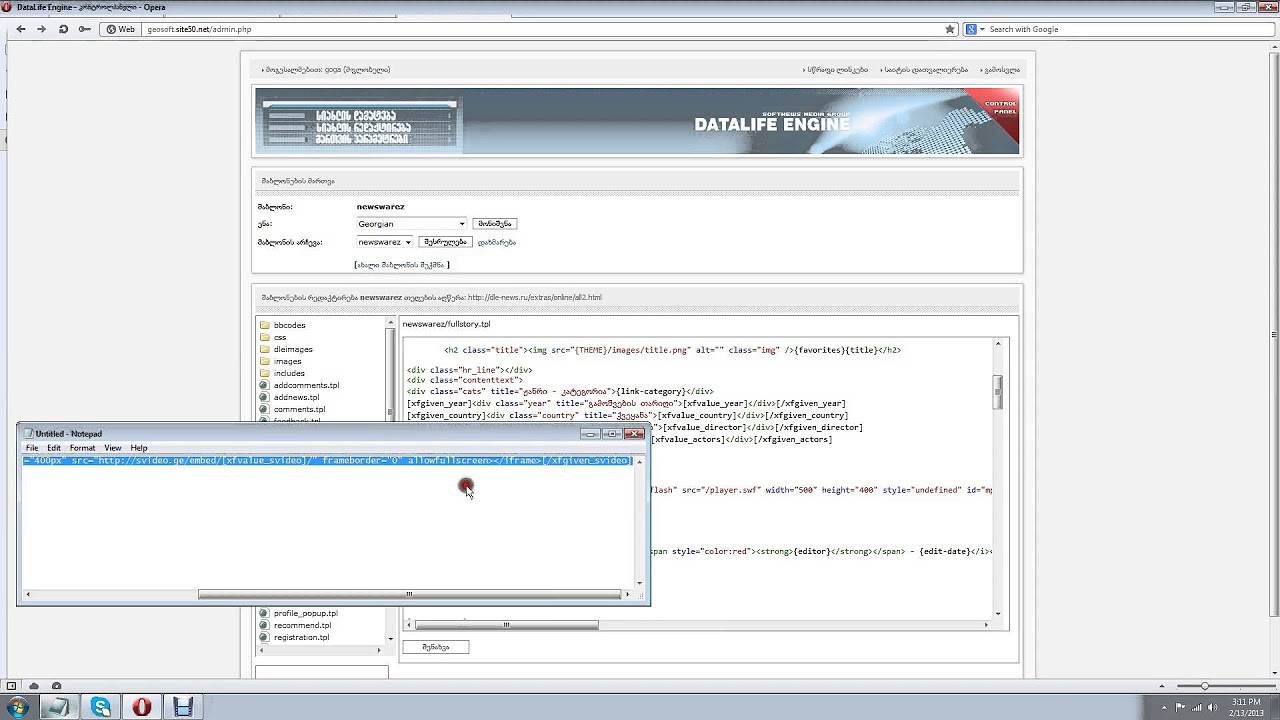Open the images folder

pyautogui.click(x=287, y=361)
